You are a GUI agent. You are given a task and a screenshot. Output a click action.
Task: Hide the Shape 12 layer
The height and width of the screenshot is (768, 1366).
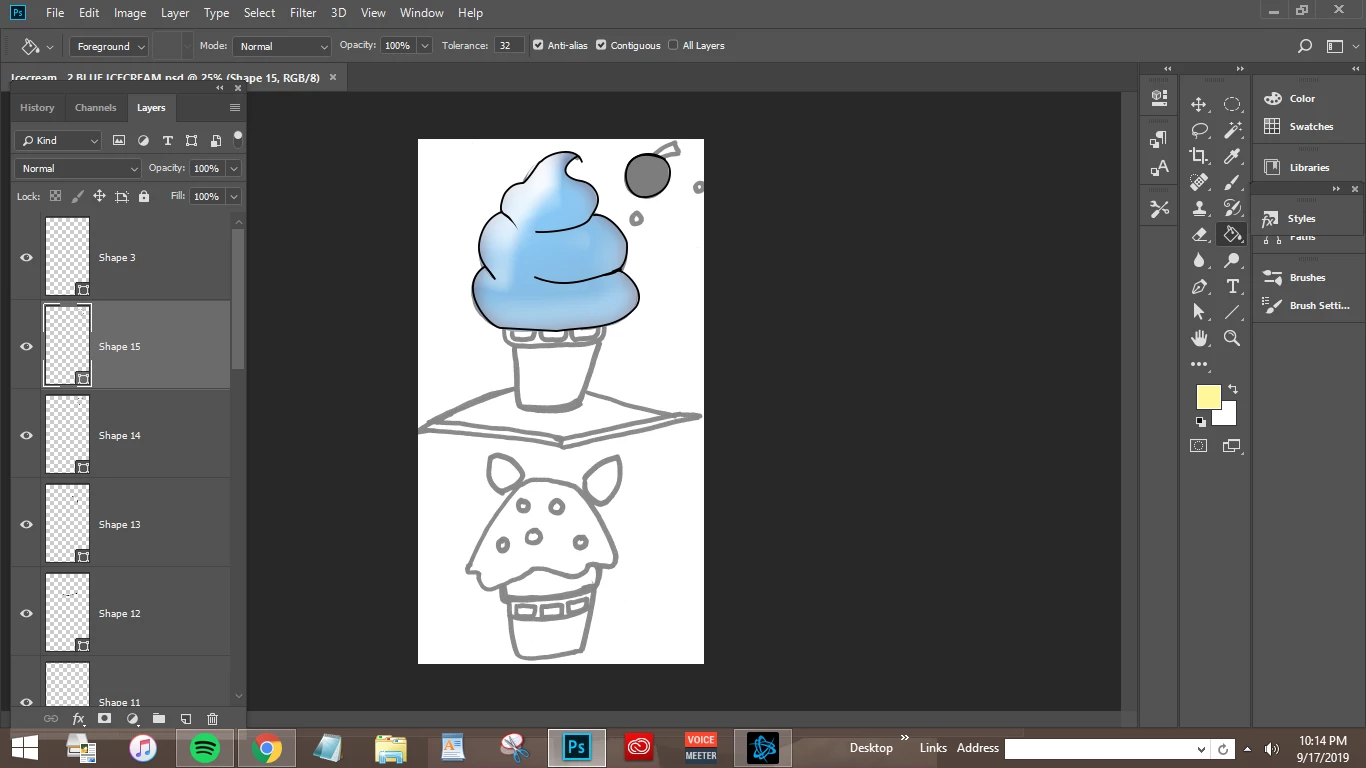(27, 613)
